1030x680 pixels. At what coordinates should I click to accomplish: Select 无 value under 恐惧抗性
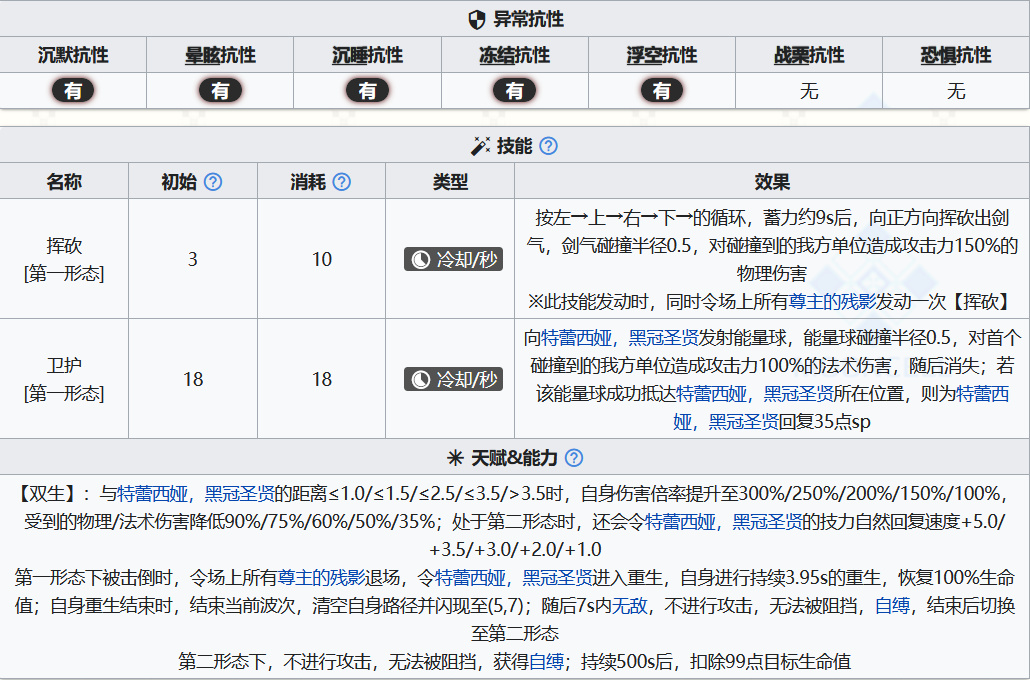coord(956,91)
